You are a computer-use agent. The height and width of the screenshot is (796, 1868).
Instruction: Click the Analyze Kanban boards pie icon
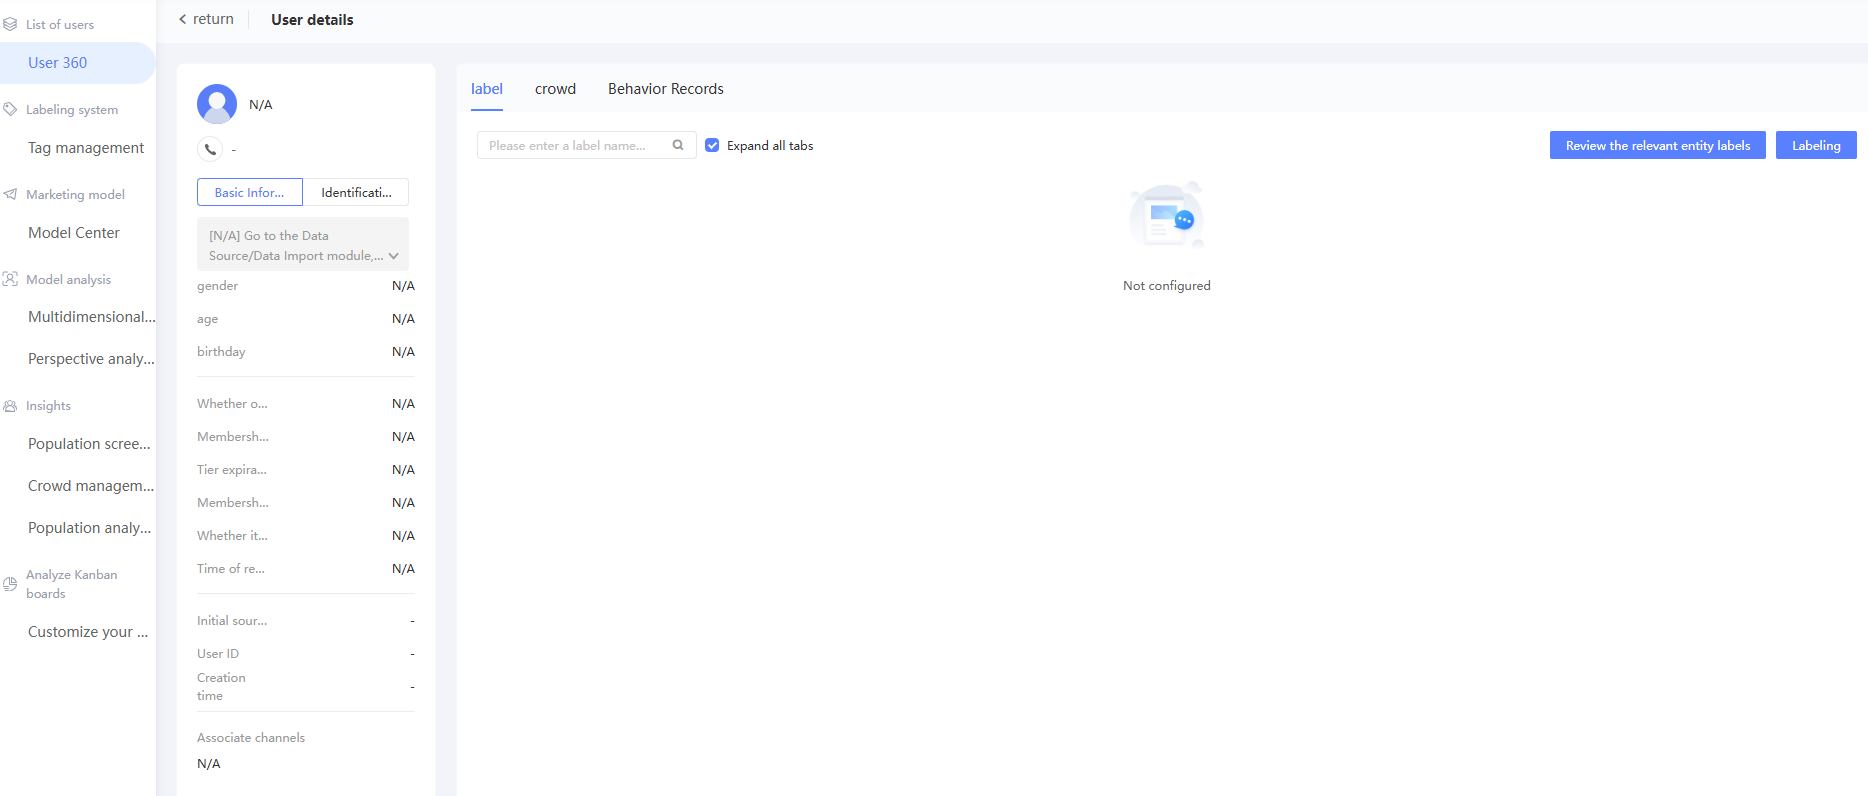(10, 584)
